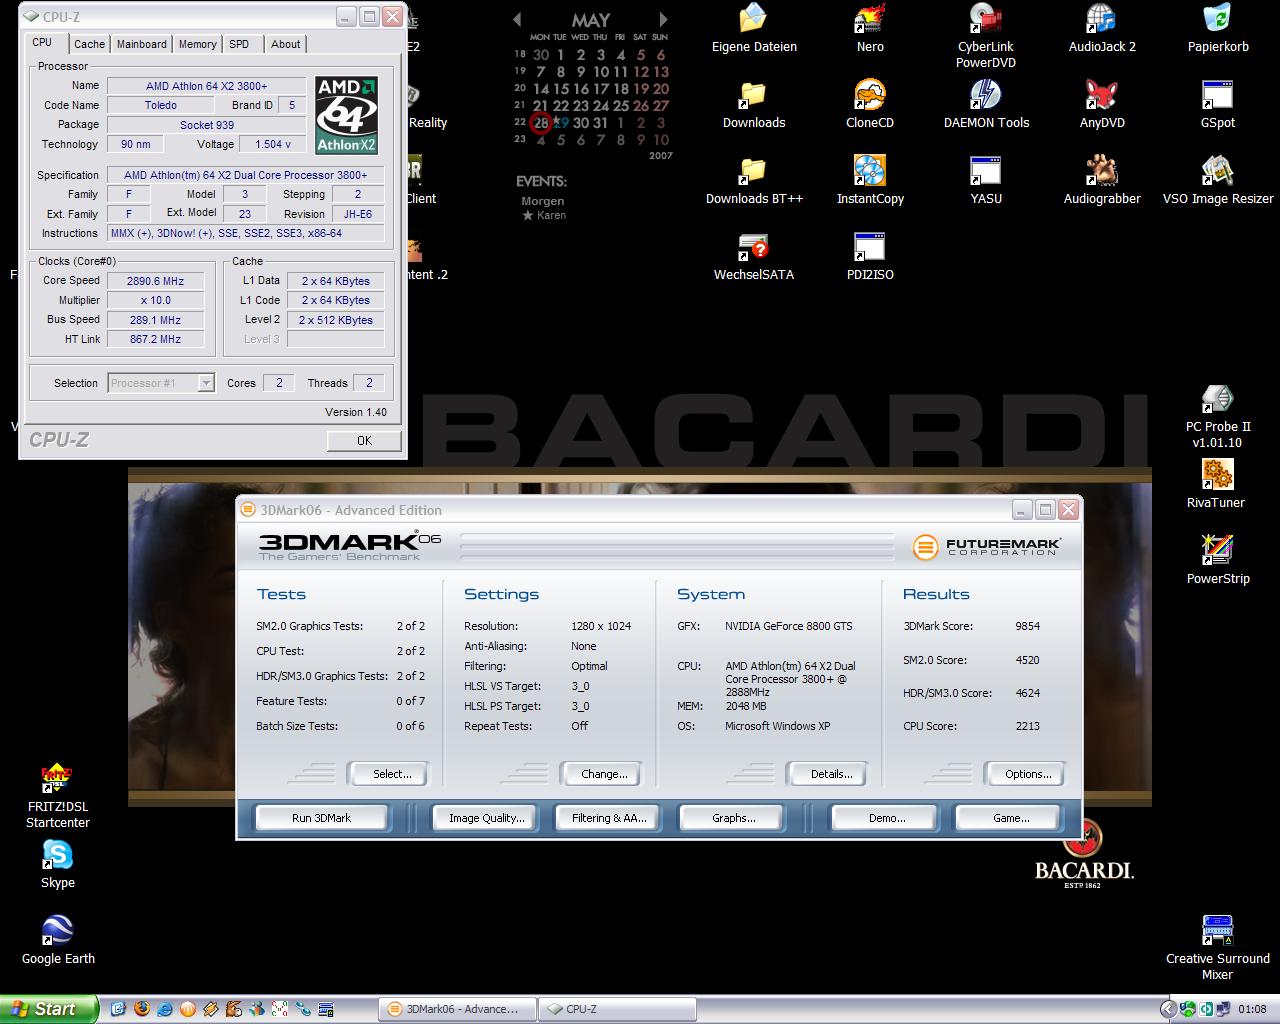This screenshot has width=1280, height=1024.
Task: Open the YASU shortcut
Action: [x=986, y=181]
